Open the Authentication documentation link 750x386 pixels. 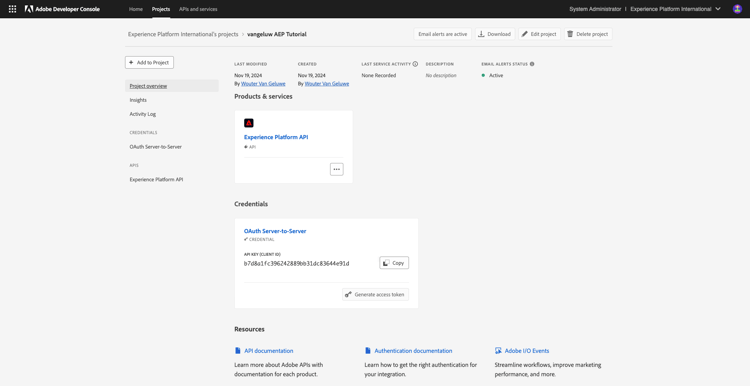tap(413, 351)
